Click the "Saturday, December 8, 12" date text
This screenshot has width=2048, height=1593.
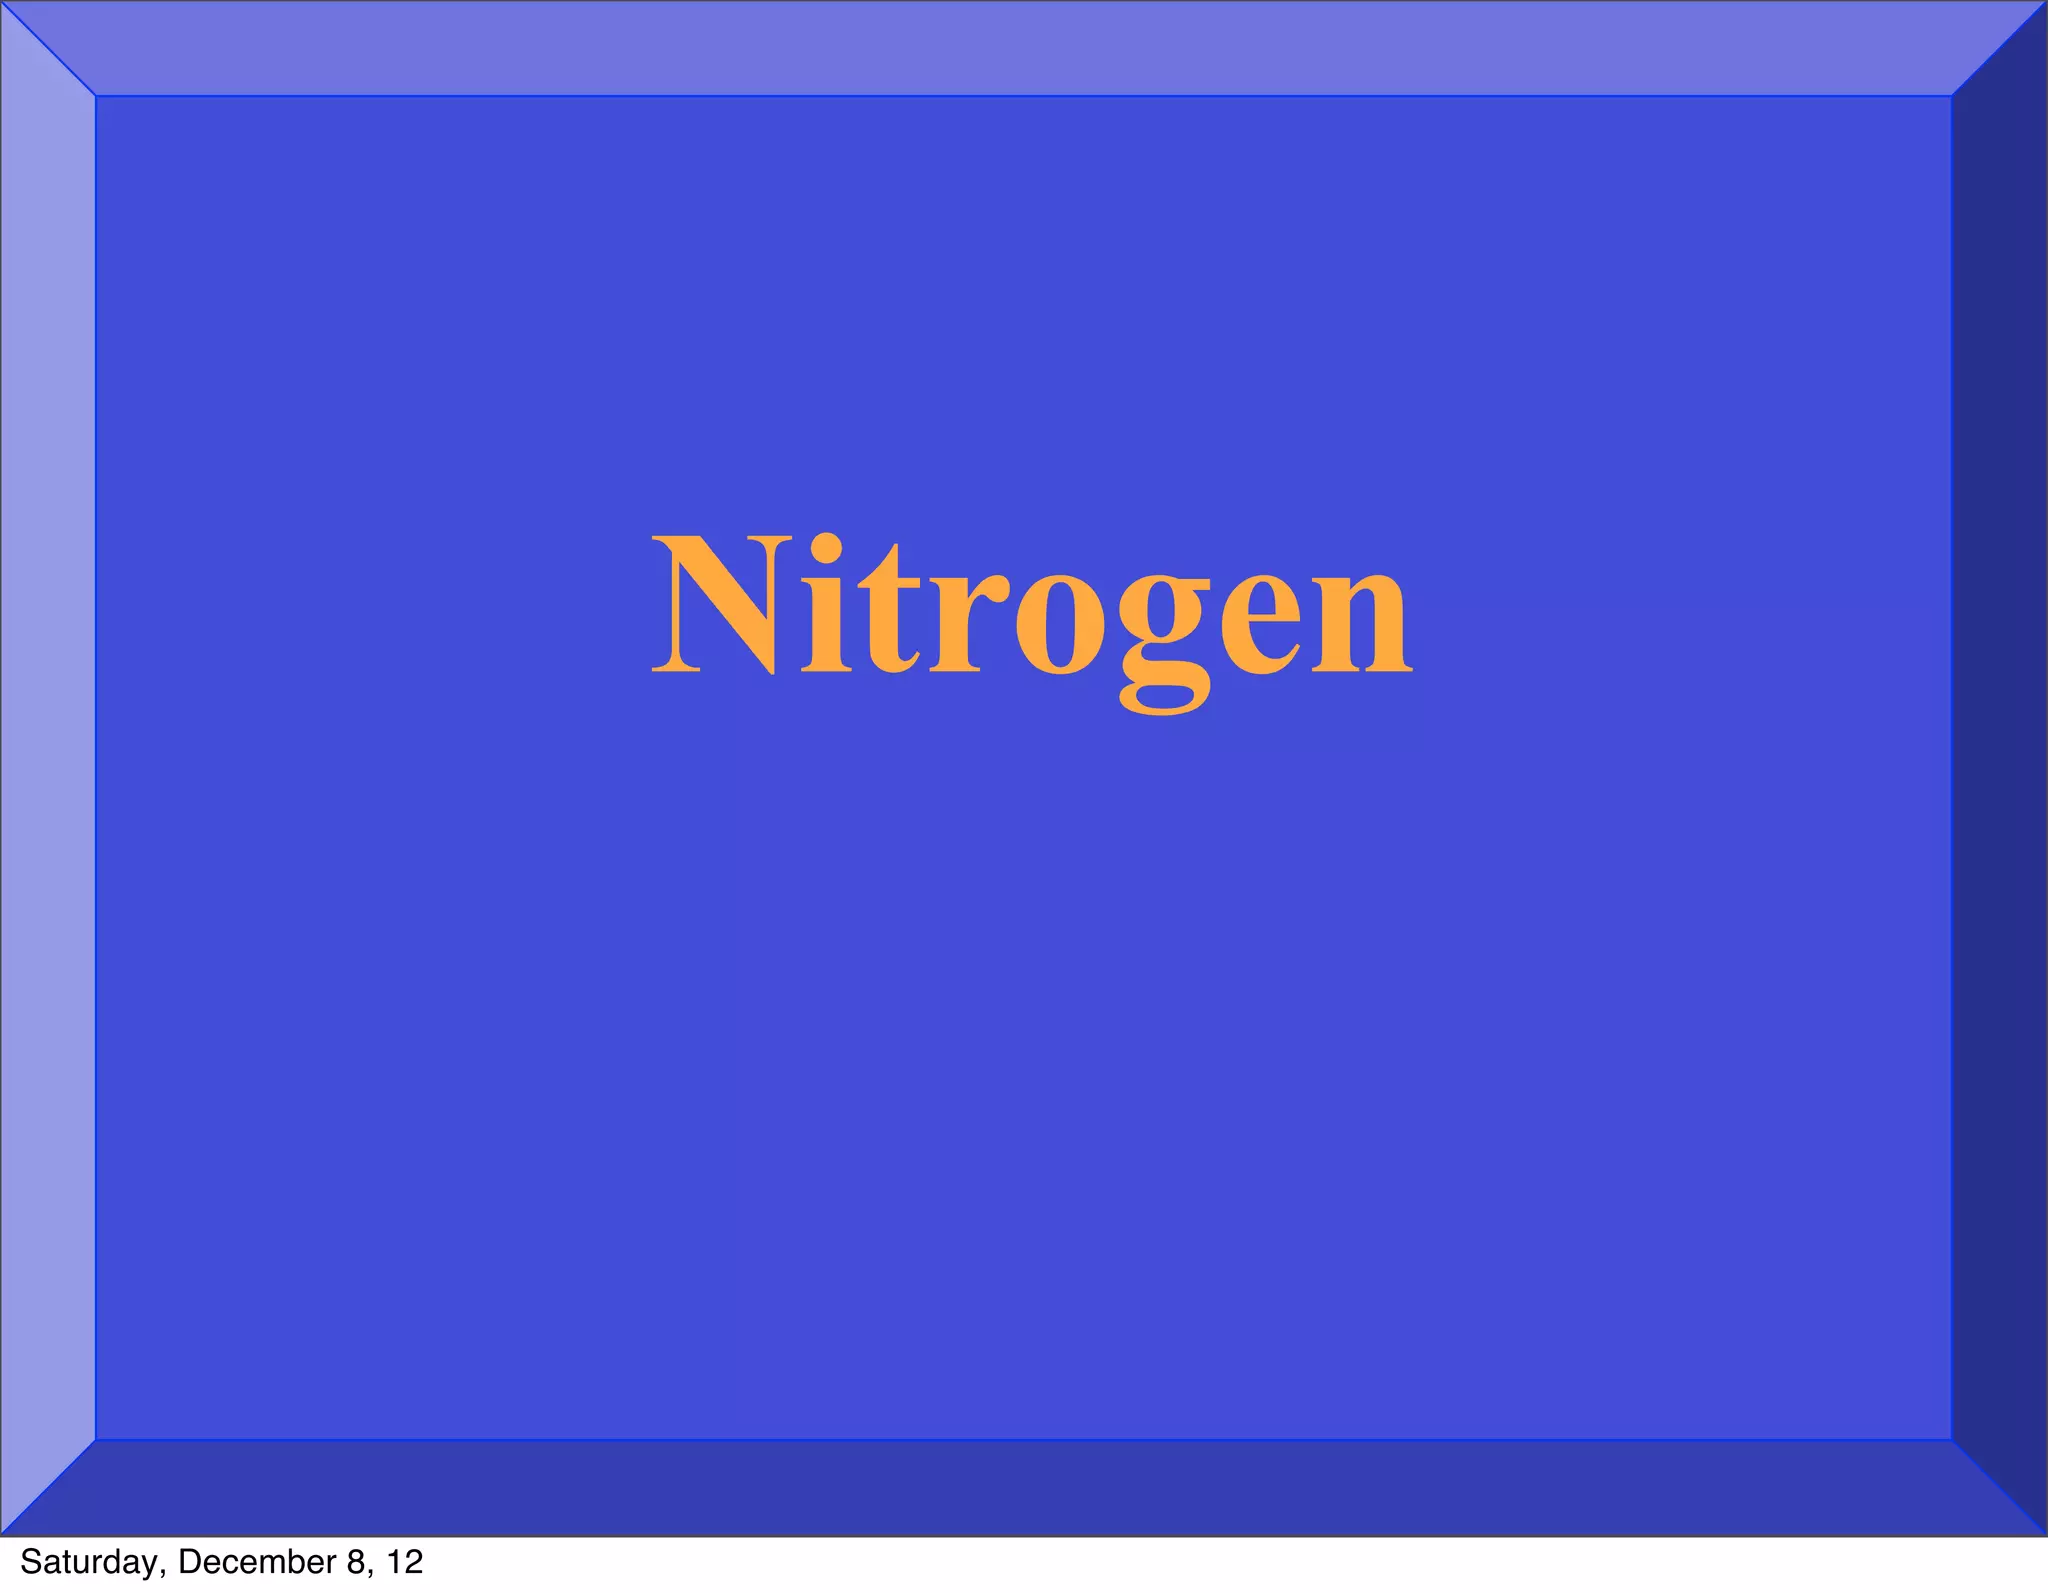(x=222, y=1562)
